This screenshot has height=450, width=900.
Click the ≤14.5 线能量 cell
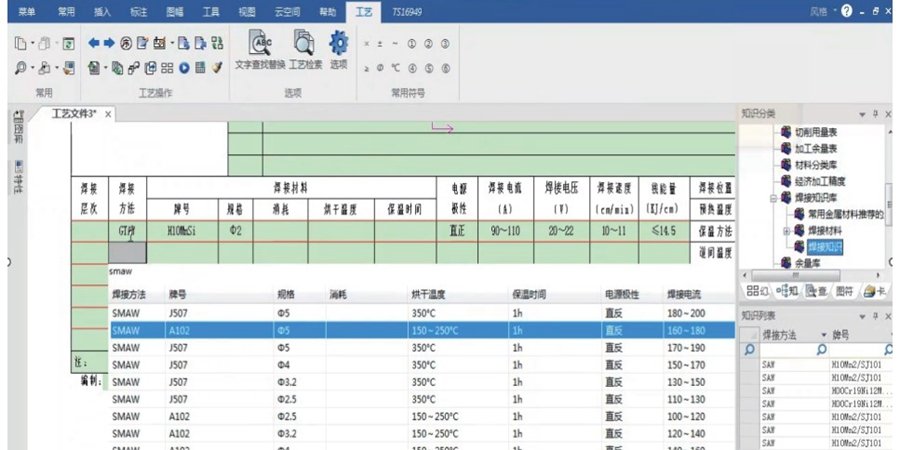(x=664, y=231)
